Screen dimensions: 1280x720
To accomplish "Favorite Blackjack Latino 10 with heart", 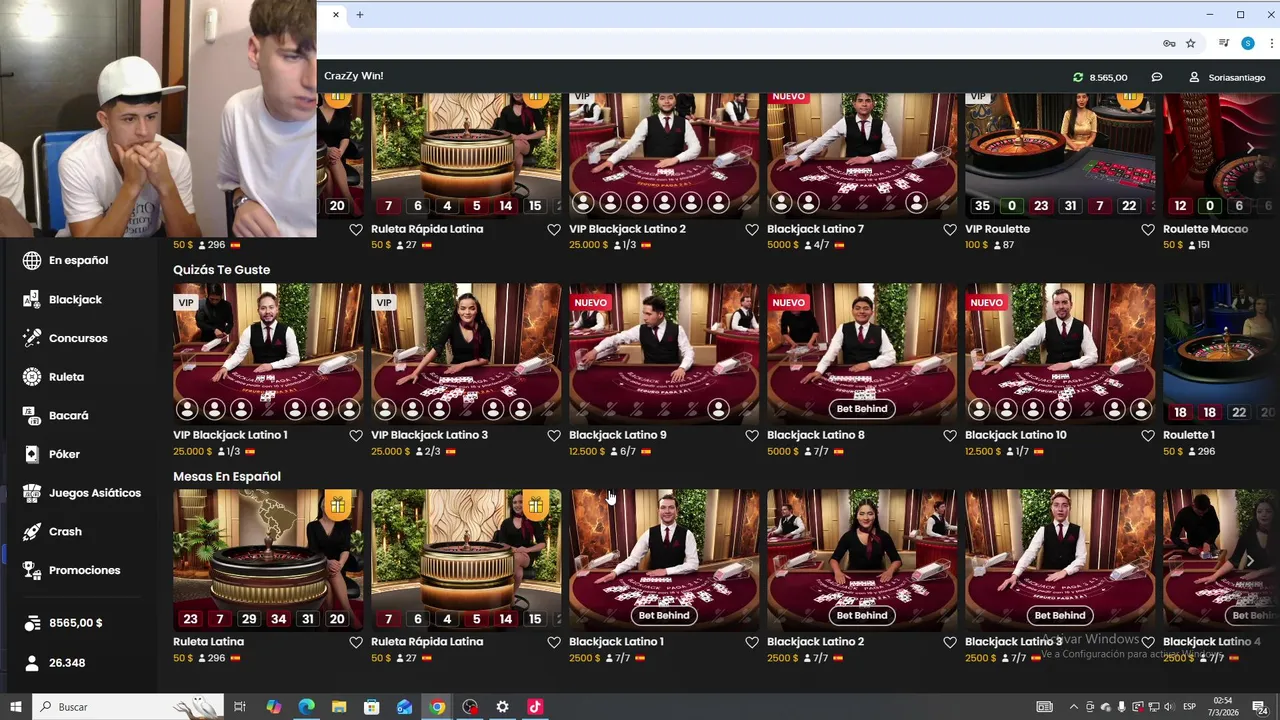I will click(x=1148, y=436).
